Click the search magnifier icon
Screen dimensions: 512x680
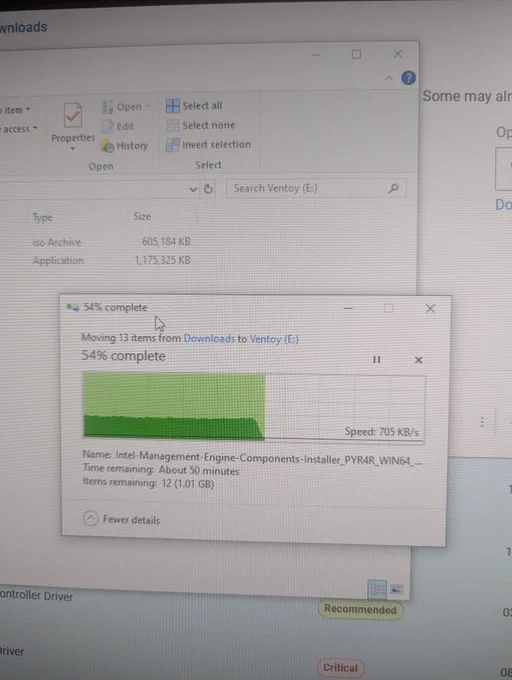tap(393, 188)
